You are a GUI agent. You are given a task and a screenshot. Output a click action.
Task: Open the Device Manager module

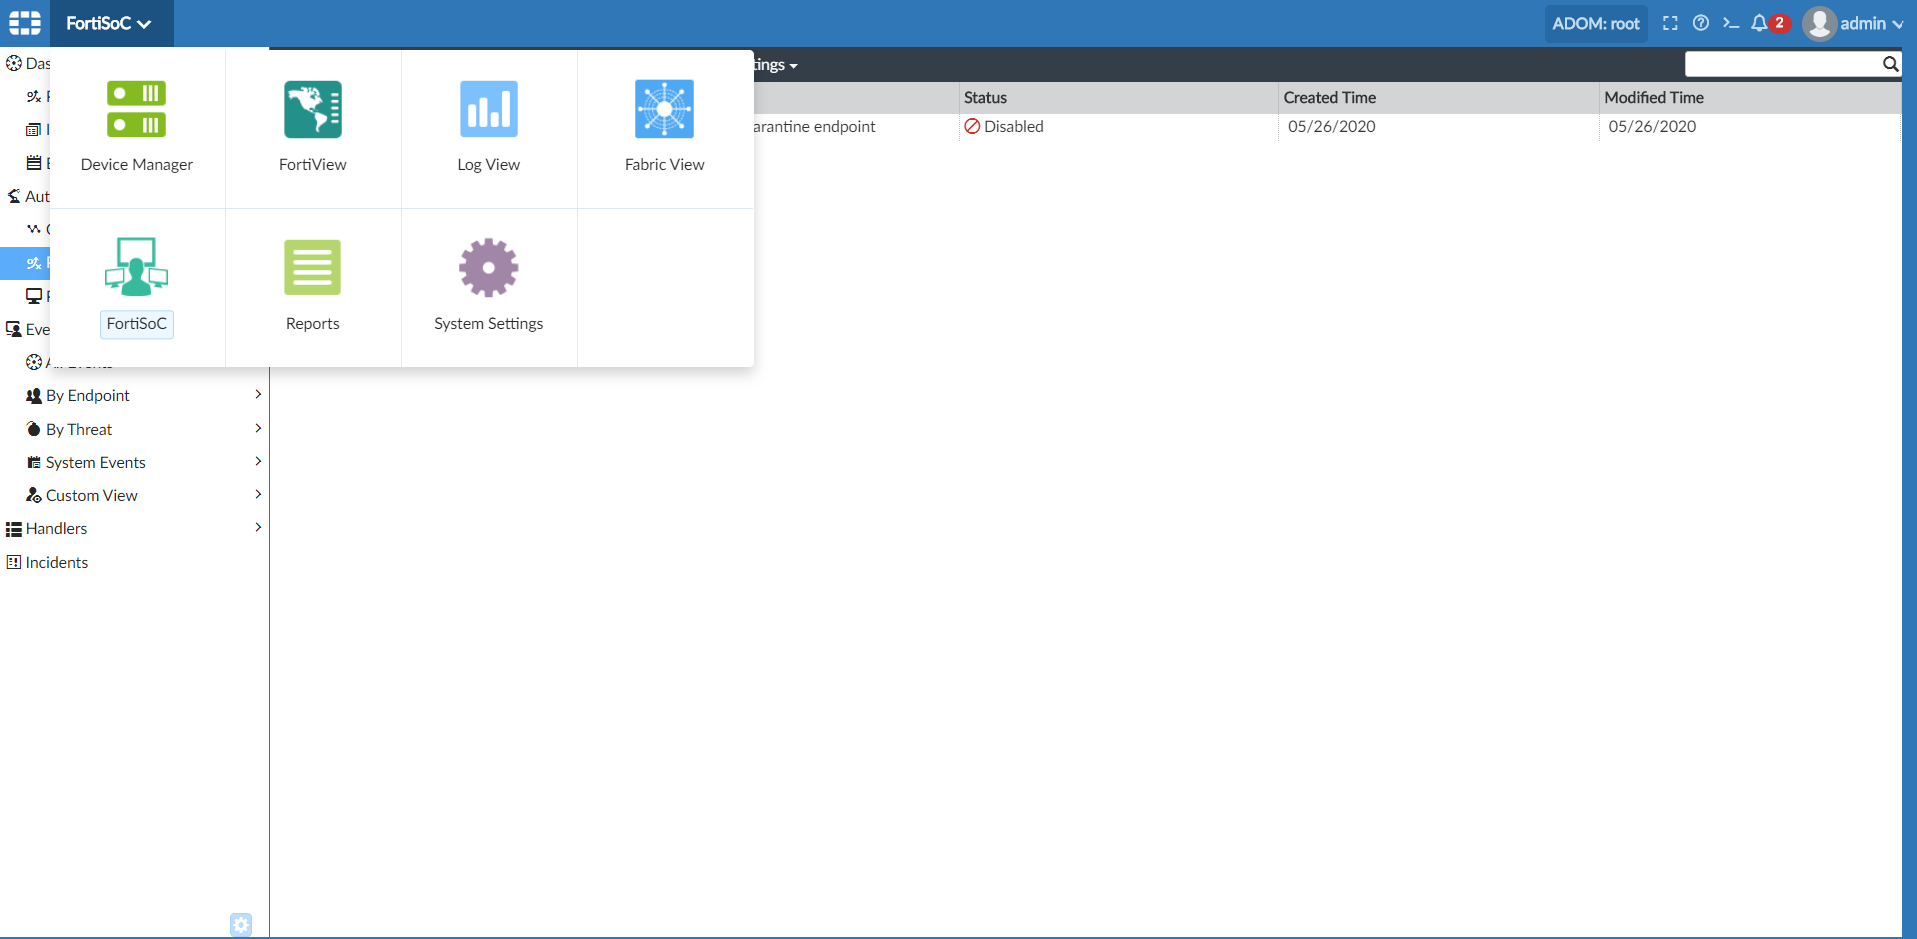(137, 125)
